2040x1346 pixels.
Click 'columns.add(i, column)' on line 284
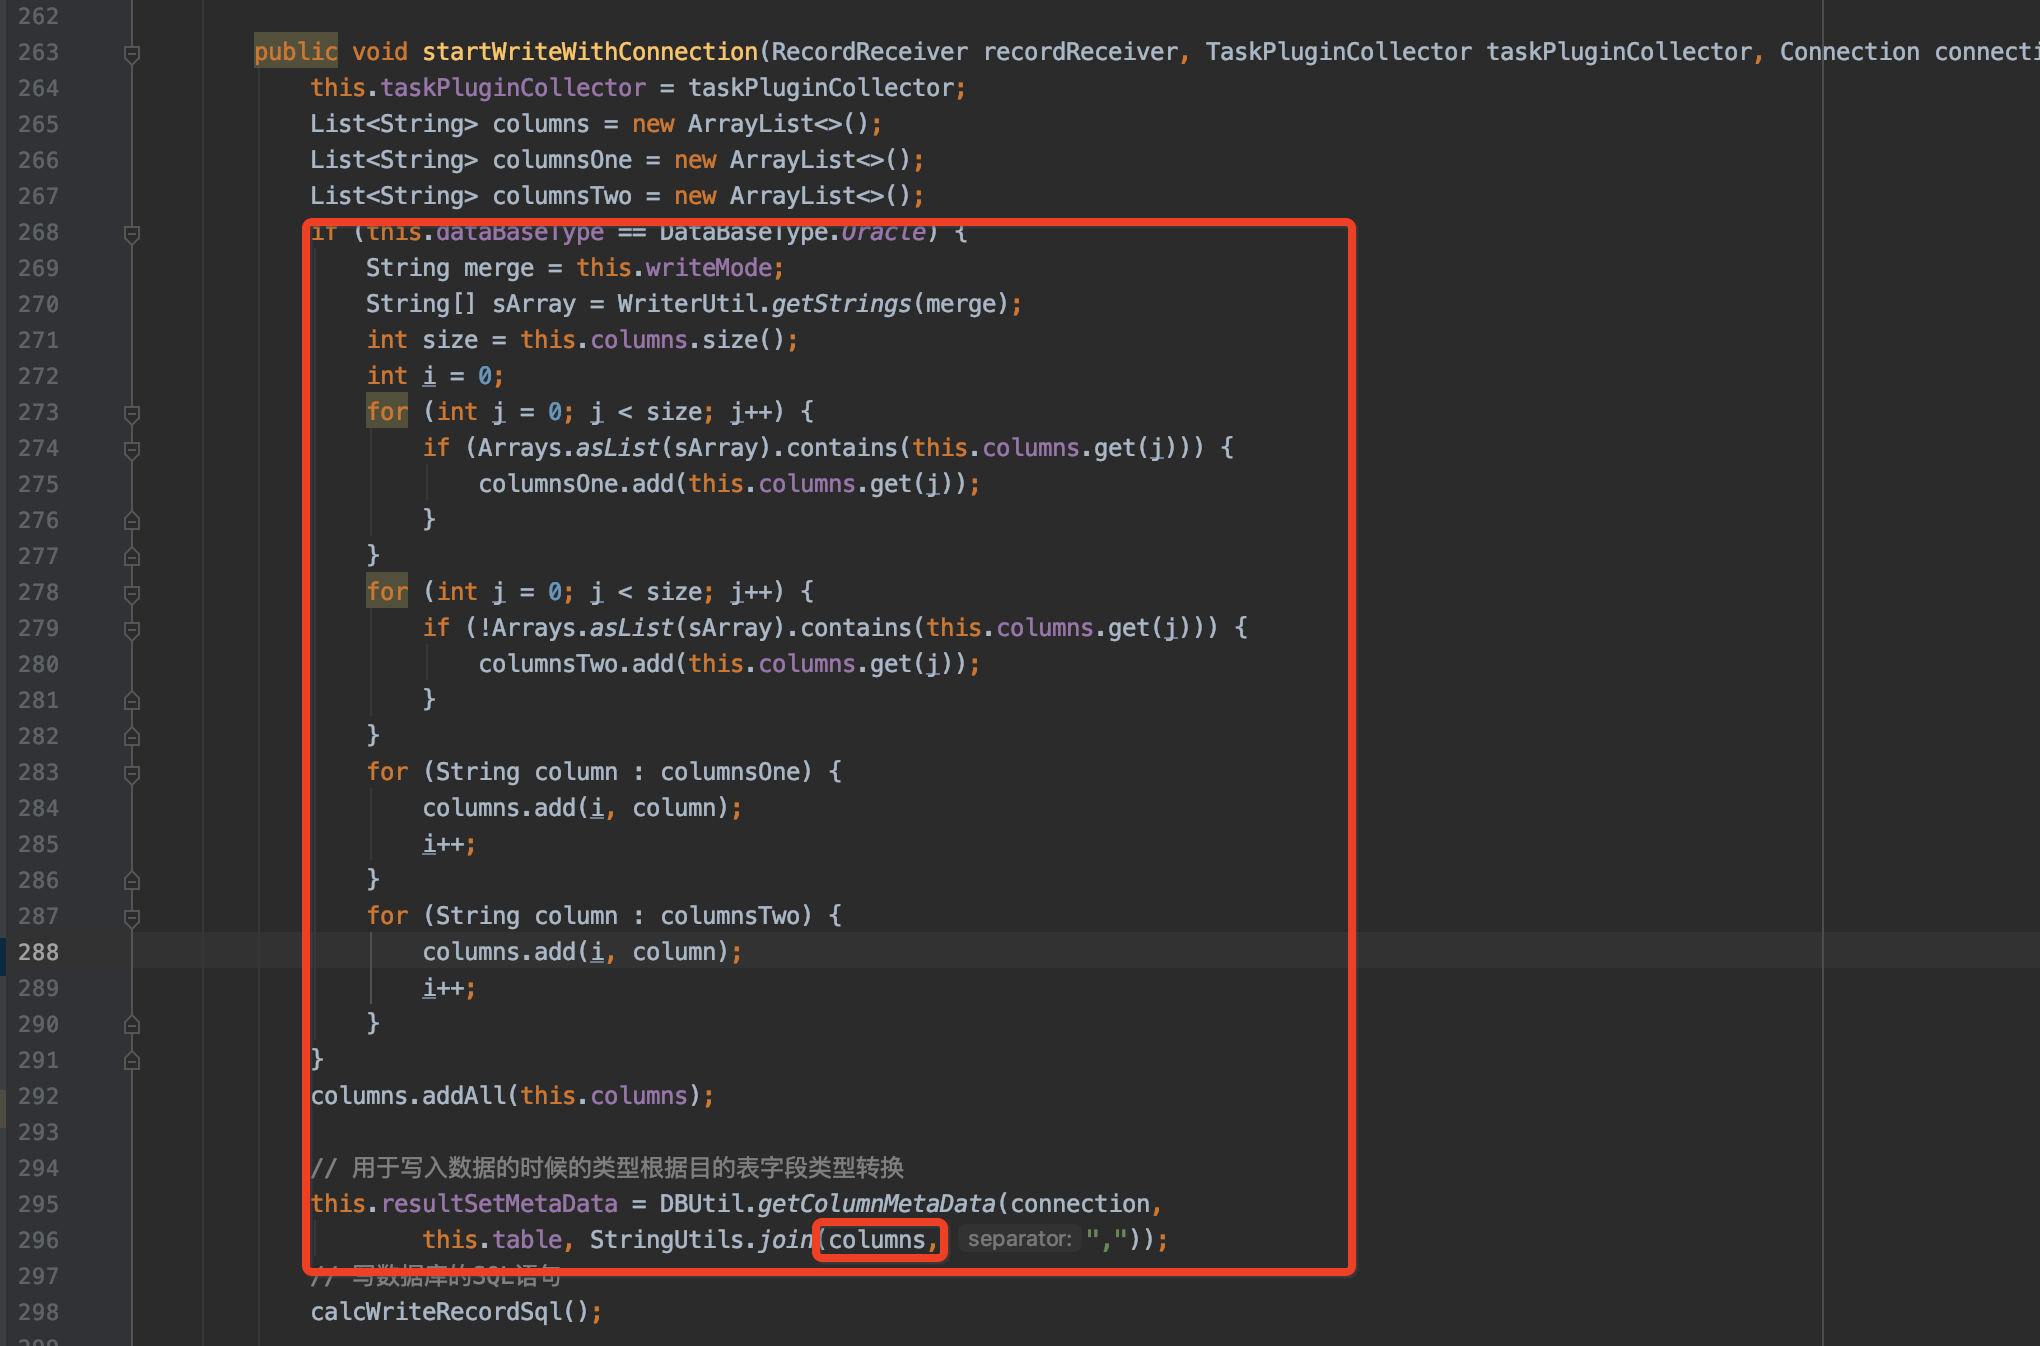pos(575,808)
